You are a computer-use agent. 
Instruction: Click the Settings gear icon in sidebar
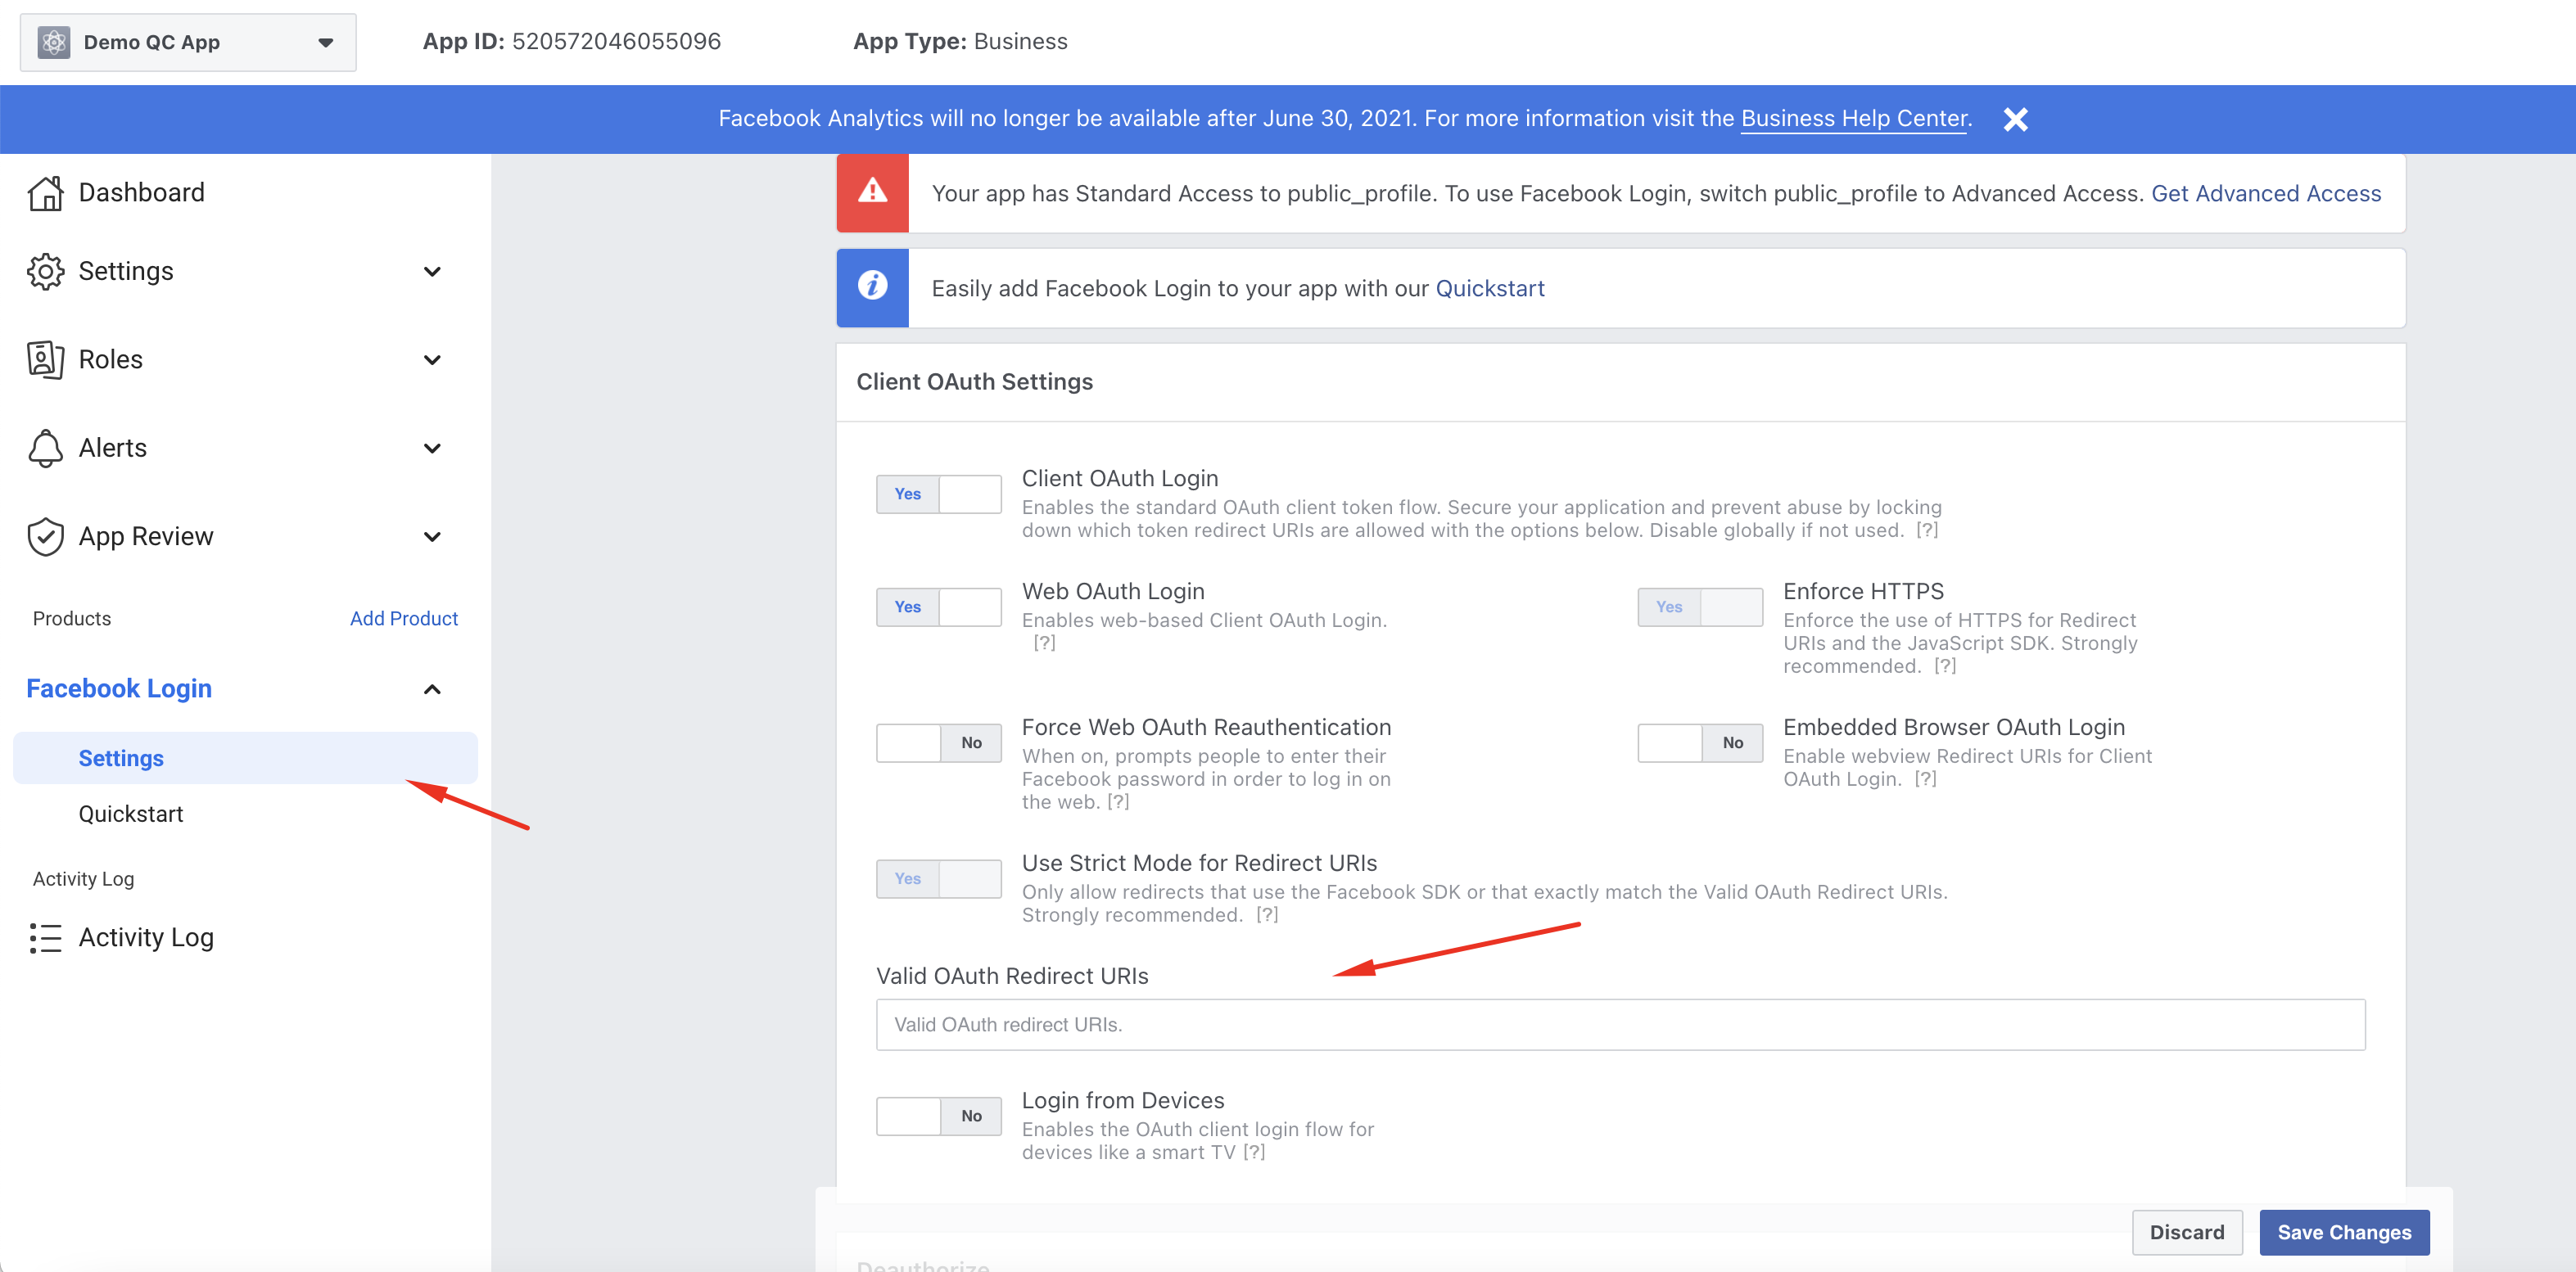pyautogui.click(x=46, y=272)
